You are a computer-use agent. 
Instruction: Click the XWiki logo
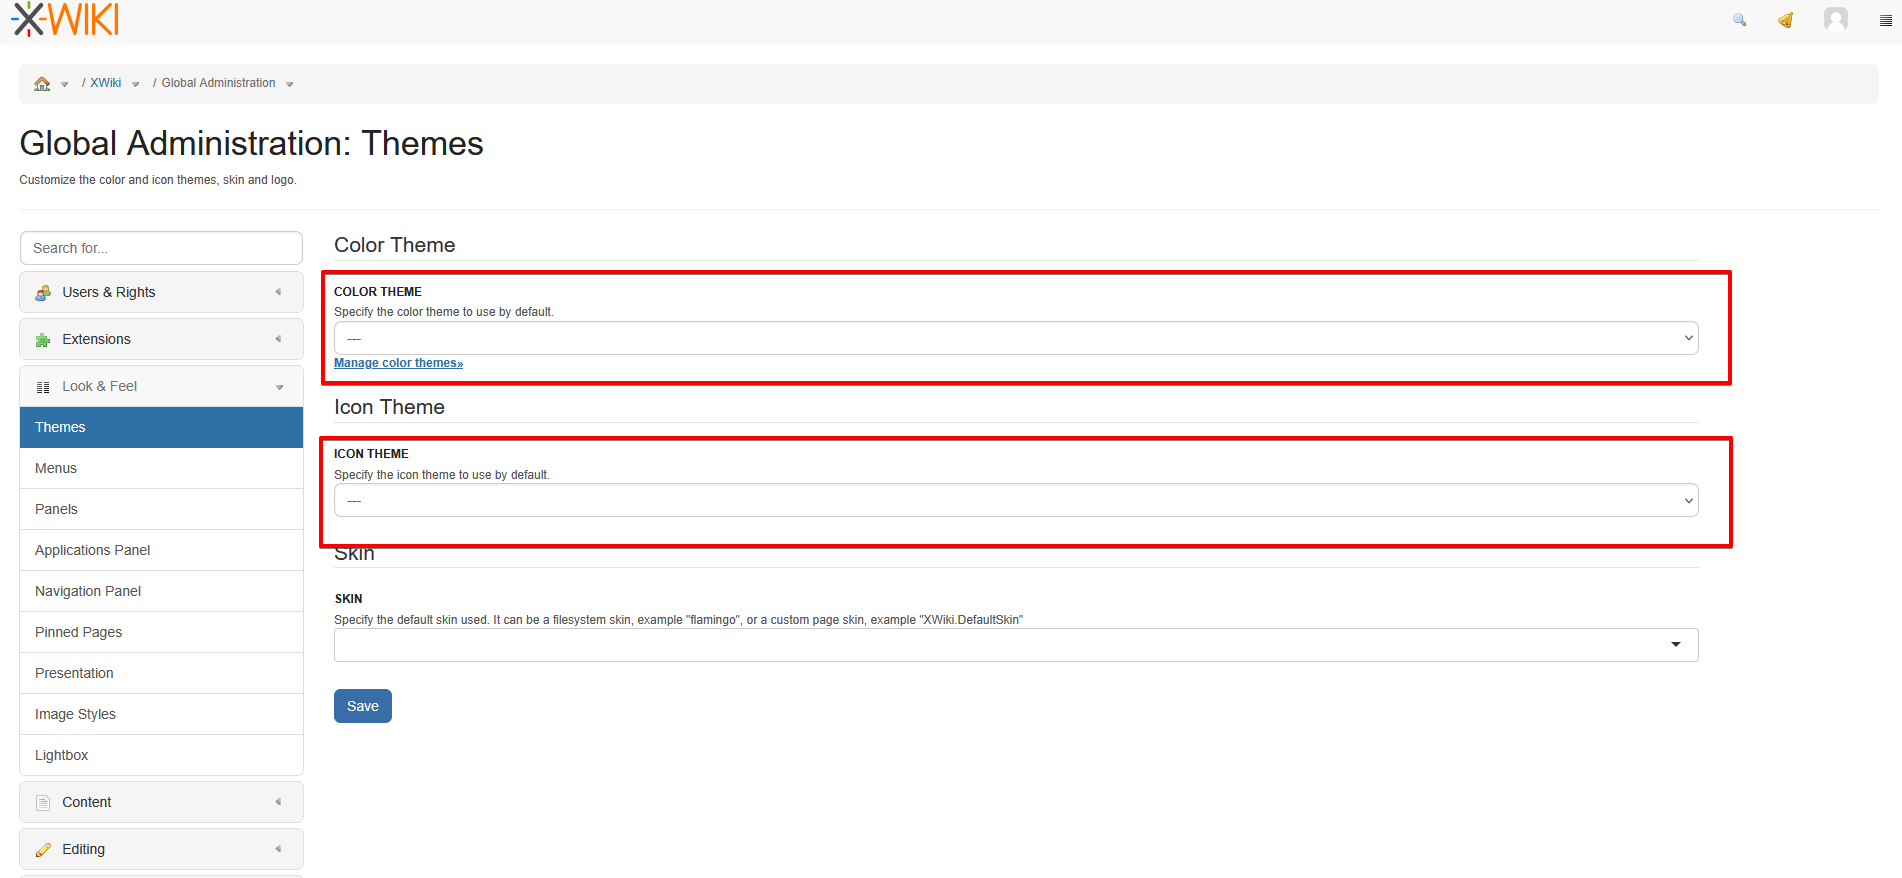pyautogui.click(x=65, y=19)
